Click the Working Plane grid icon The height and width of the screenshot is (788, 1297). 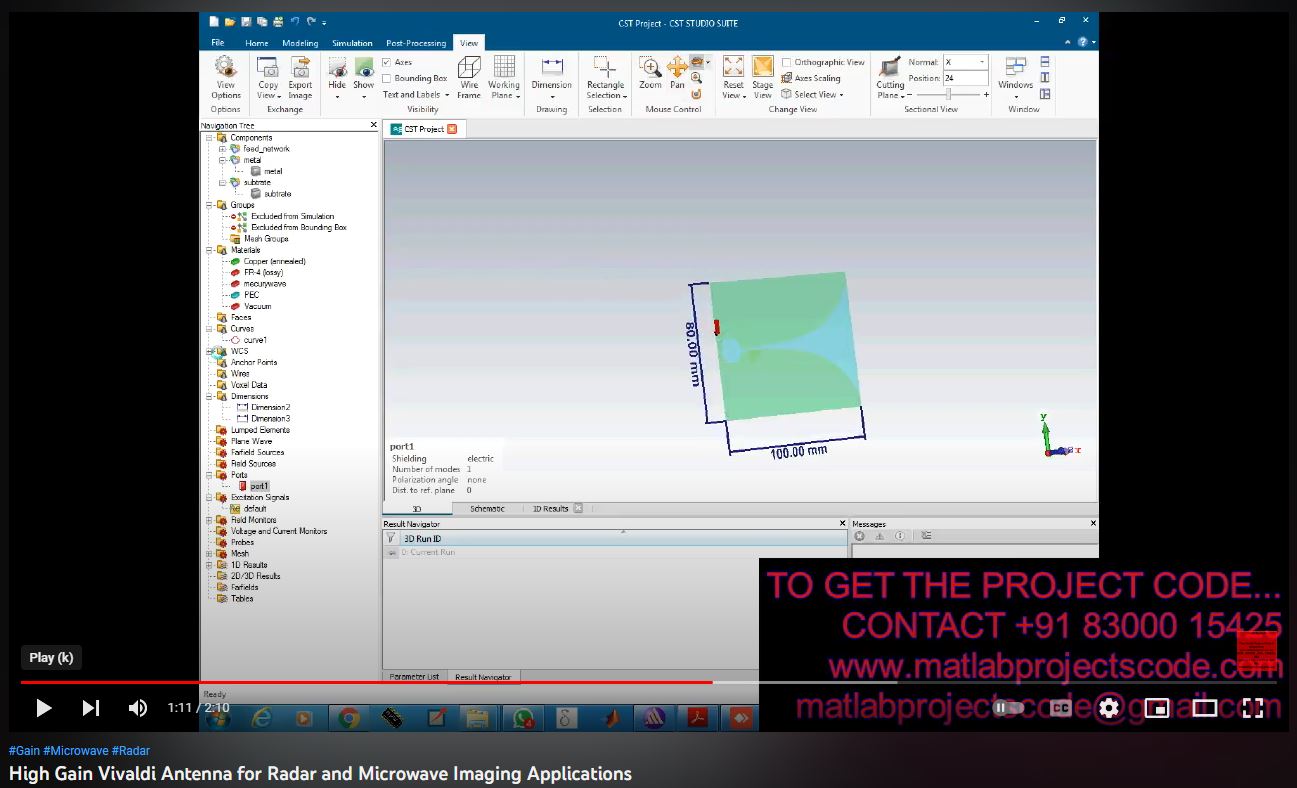pos(504,68)
